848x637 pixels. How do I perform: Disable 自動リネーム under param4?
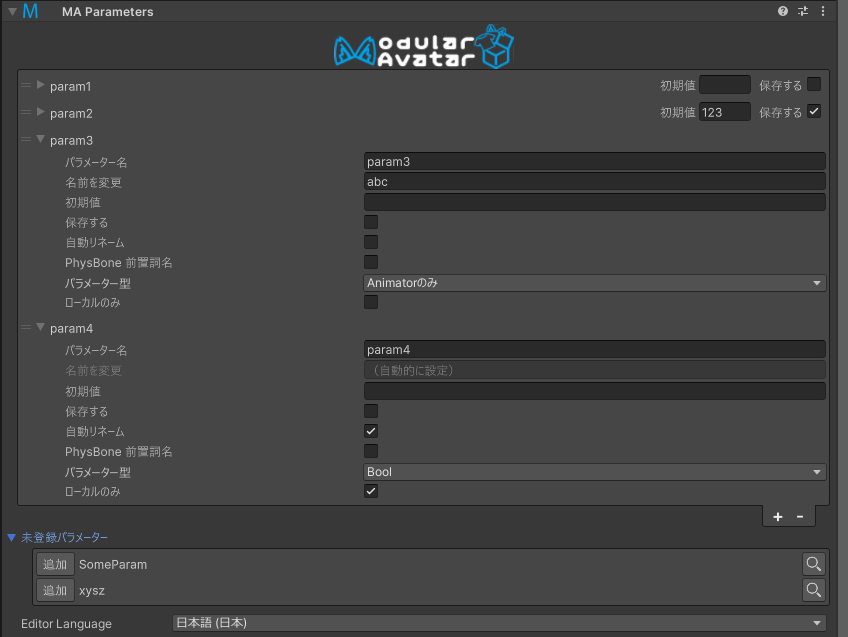pyautogui.click(x=371, y=432)
